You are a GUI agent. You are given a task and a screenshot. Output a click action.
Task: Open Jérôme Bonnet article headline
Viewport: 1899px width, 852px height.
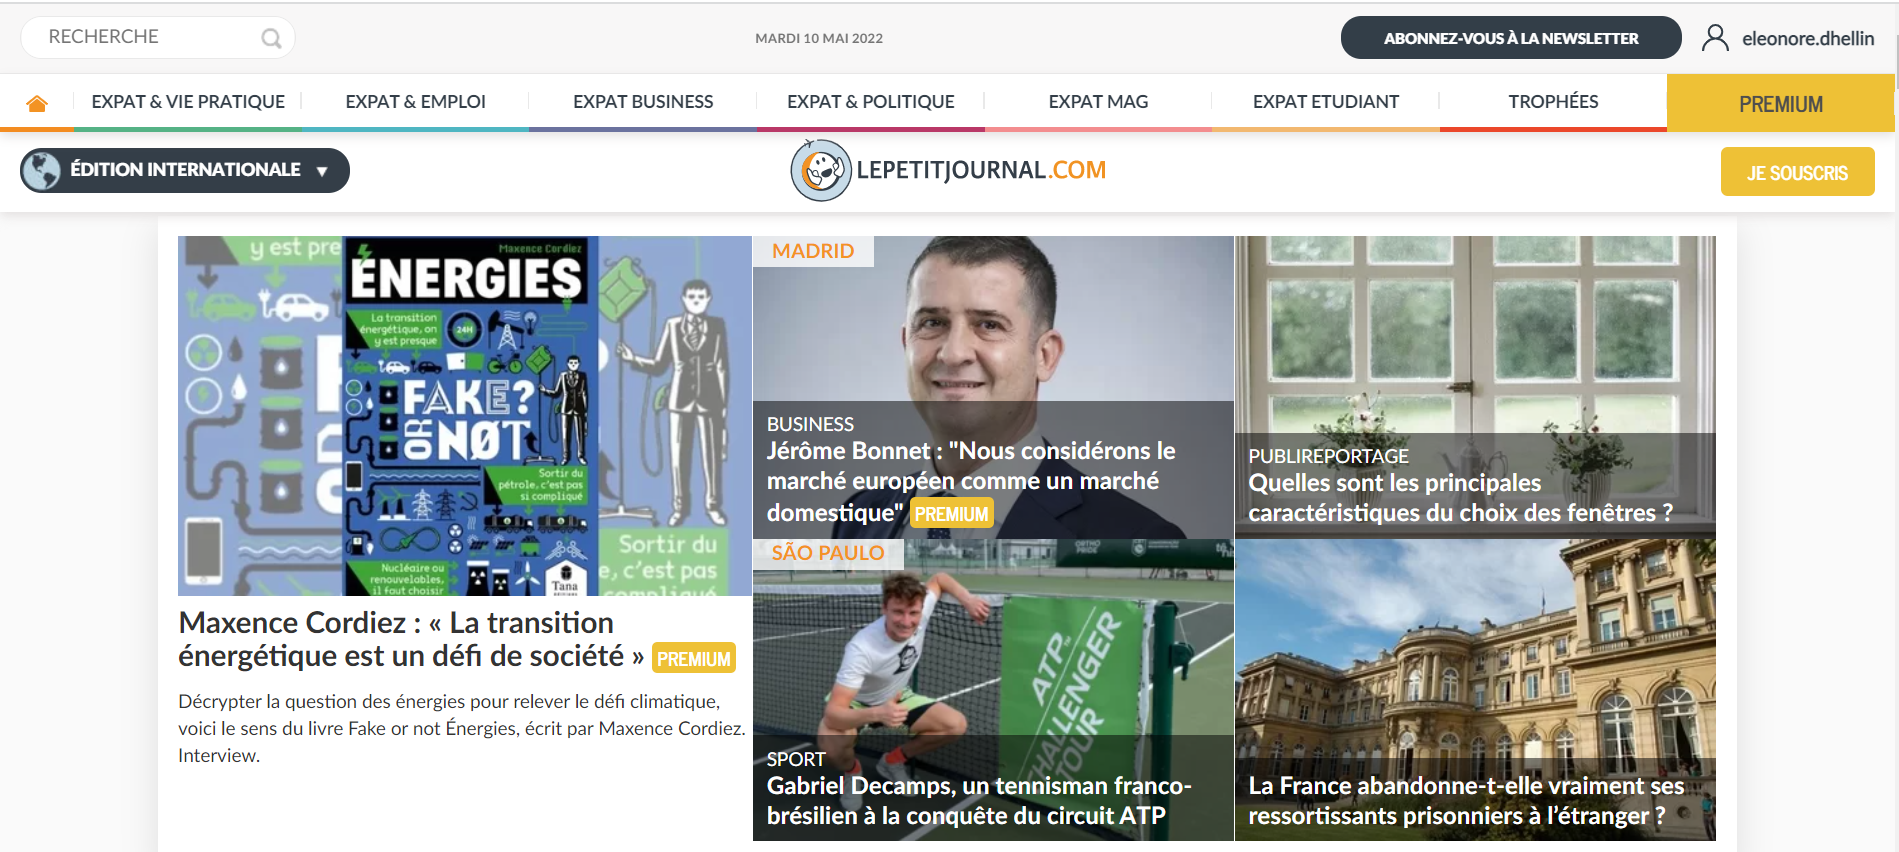click(x=970, y=481)
